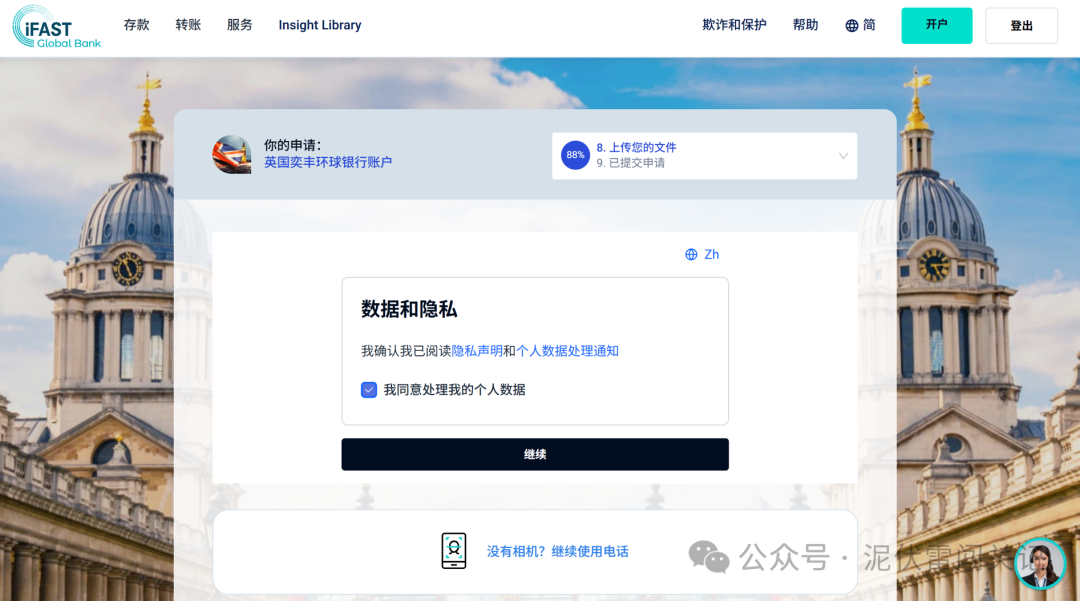Expand the step 8 progress panel chevron

pos(843,157)
